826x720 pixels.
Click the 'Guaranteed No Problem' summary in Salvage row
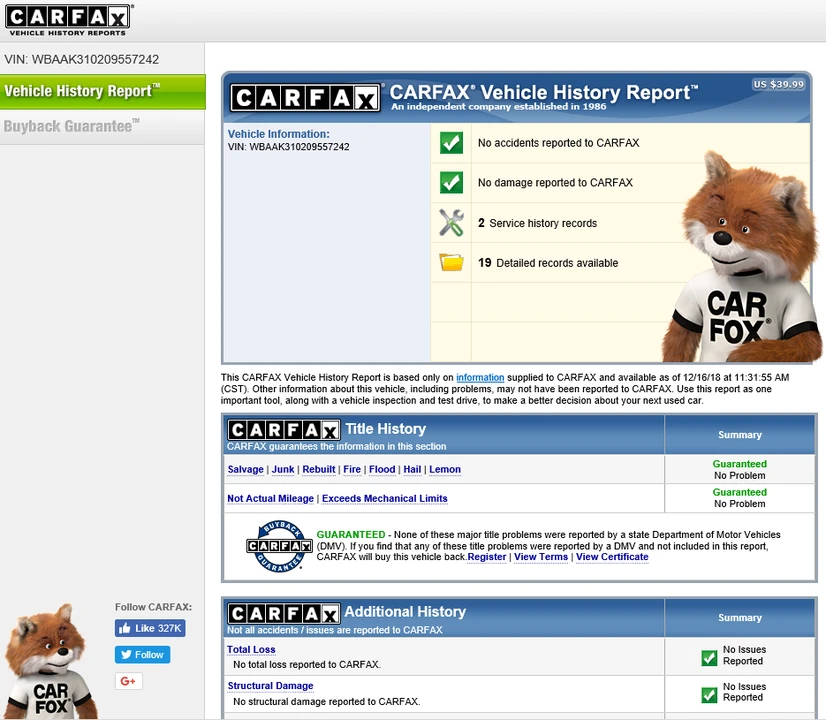coord(740,469)
